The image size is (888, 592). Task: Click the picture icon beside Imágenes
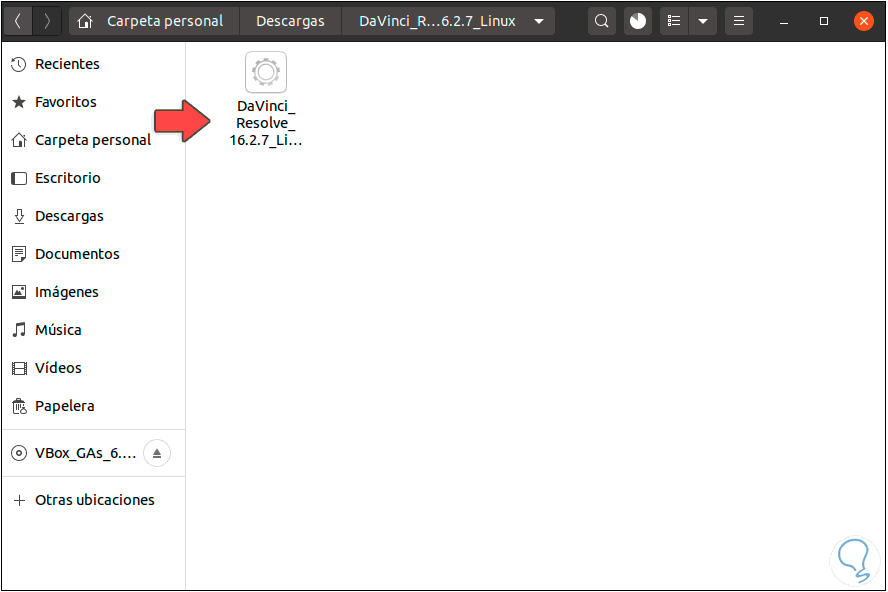19,292
